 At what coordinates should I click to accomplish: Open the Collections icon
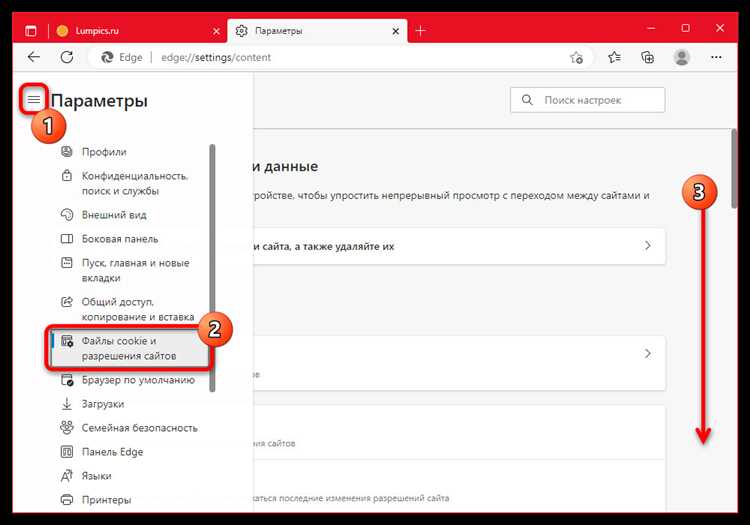tap(648, 57)
